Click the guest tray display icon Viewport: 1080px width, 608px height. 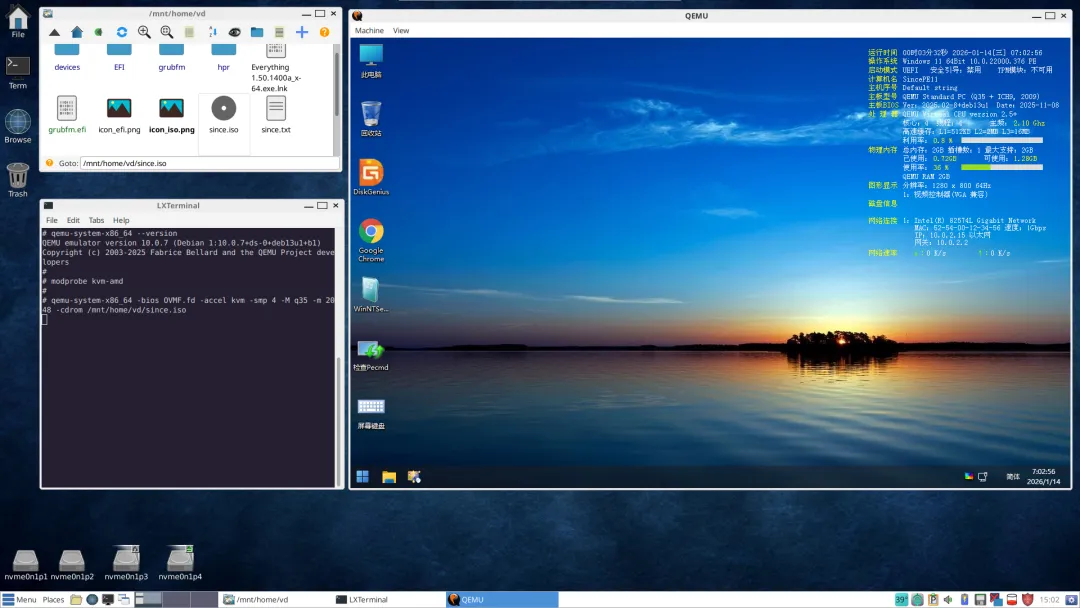click(983, 476)
